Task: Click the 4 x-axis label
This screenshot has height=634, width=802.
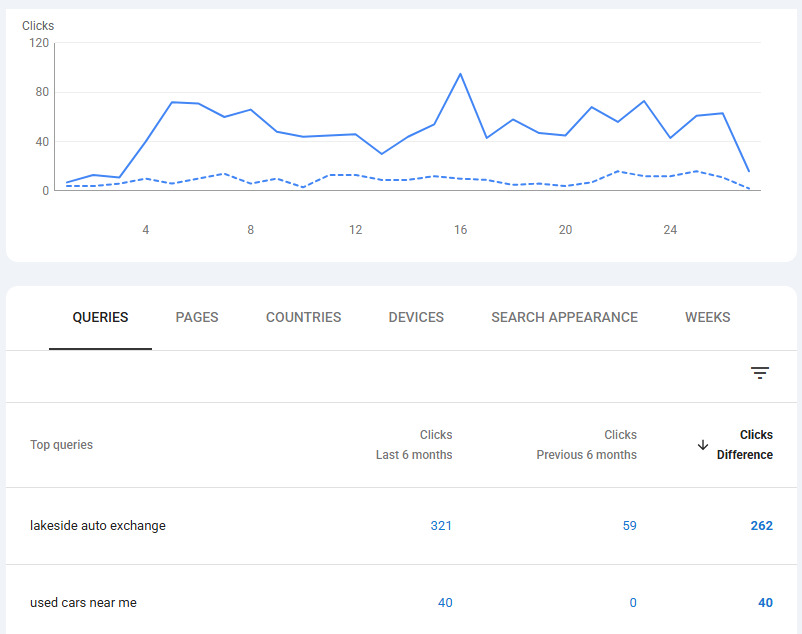Action: coord(146,230)
